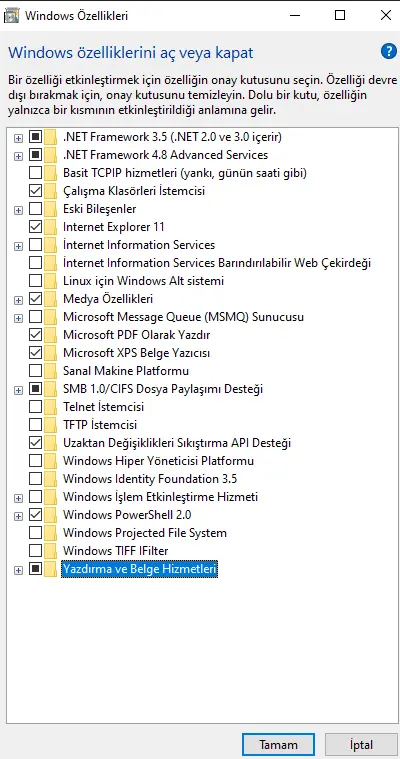Enable Windows İşlem Etkinleştirme Hizmeti checkbox
Viewport: 400px width, 759px height.
click(35, 497)
